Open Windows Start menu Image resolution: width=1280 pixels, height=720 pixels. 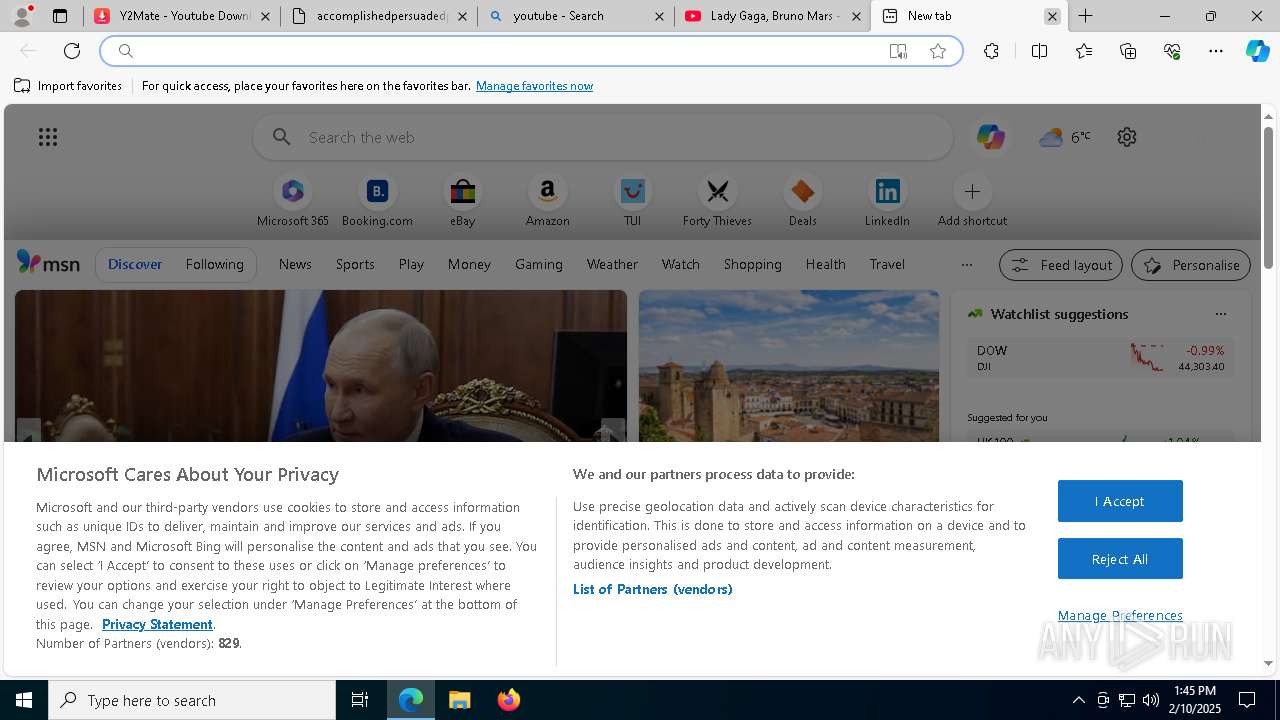pyautogui.click(x=24, y=700)
